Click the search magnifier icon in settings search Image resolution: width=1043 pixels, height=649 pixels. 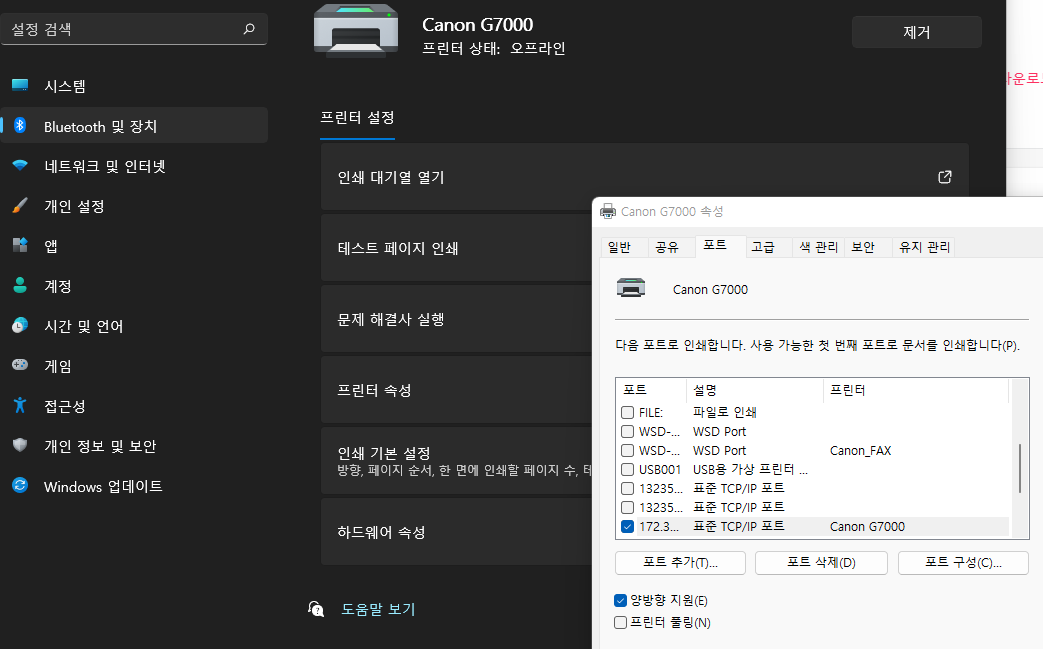click(x=249, y=29)
